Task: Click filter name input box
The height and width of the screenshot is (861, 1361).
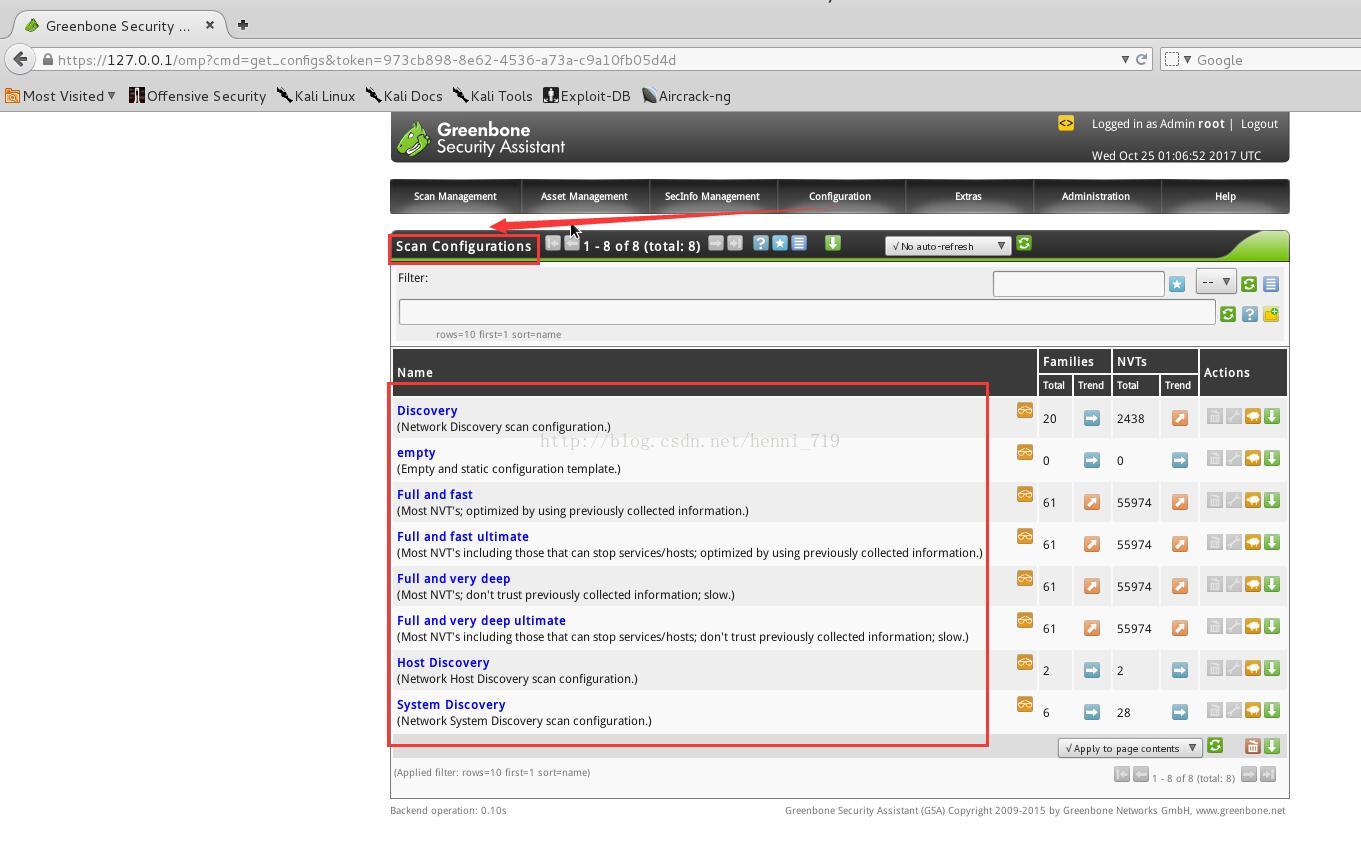Action: coord(1078,284)
